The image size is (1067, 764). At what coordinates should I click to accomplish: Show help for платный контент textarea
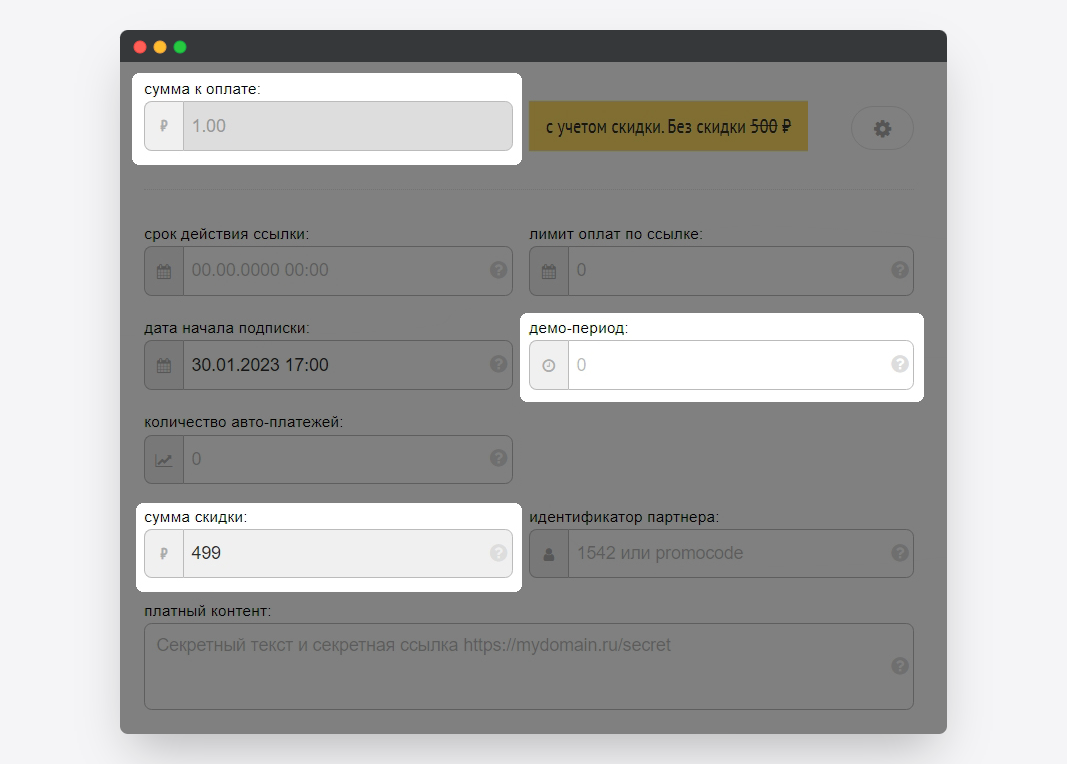pyautogui.click(x=899, y=666)
